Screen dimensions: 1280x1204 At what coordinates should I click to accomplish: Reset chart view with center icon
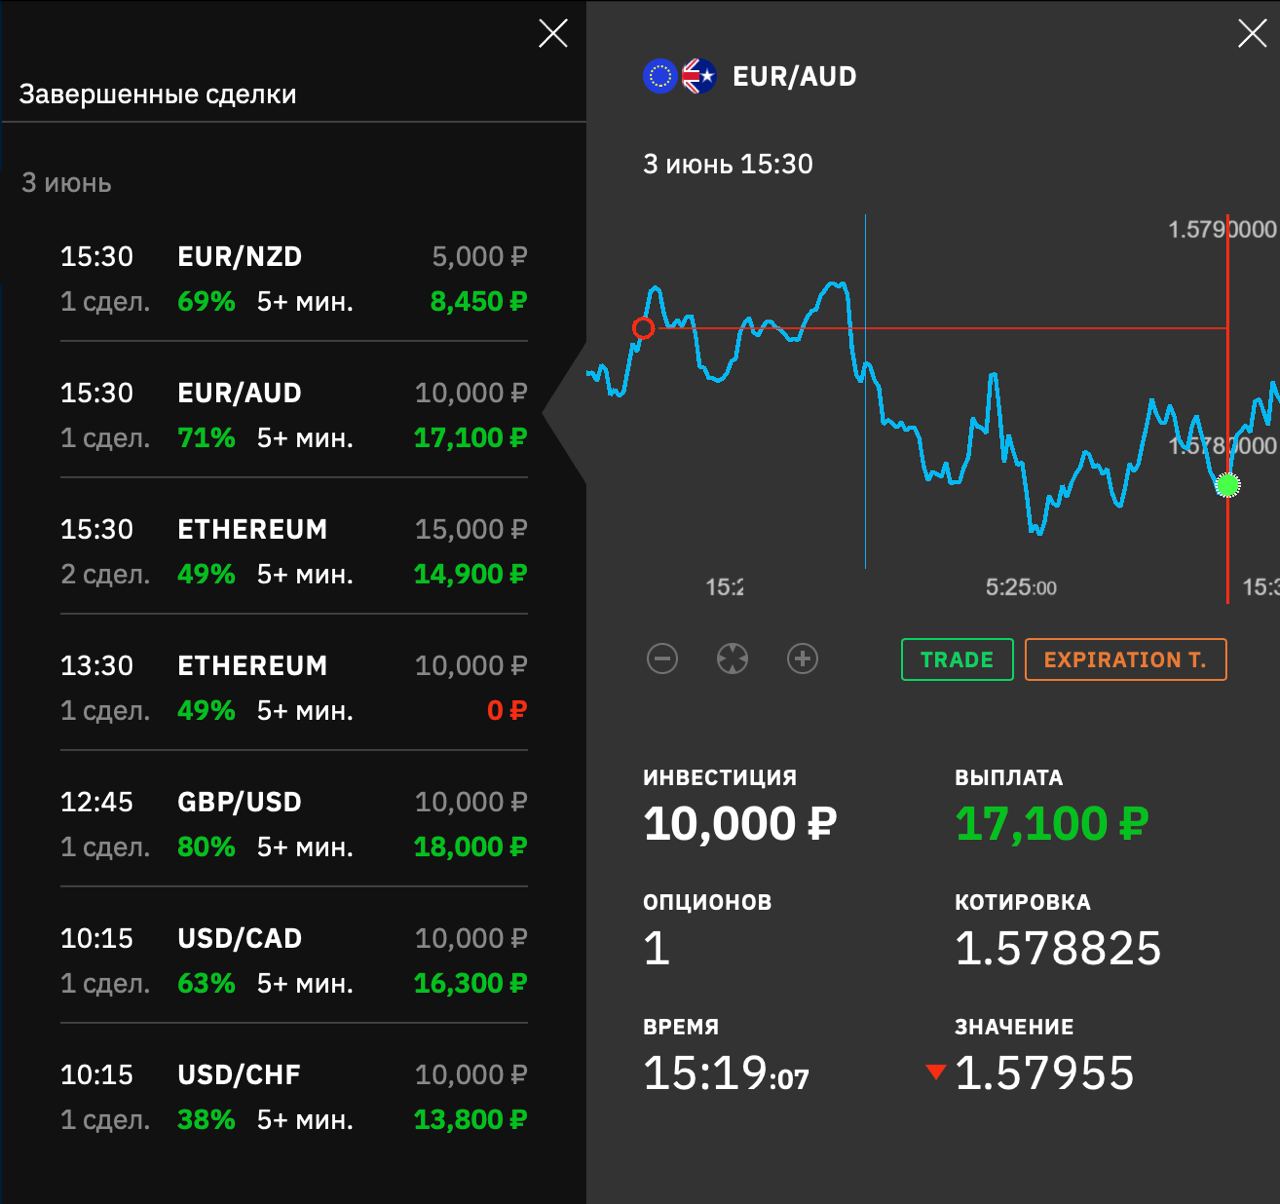click(732, 658)
